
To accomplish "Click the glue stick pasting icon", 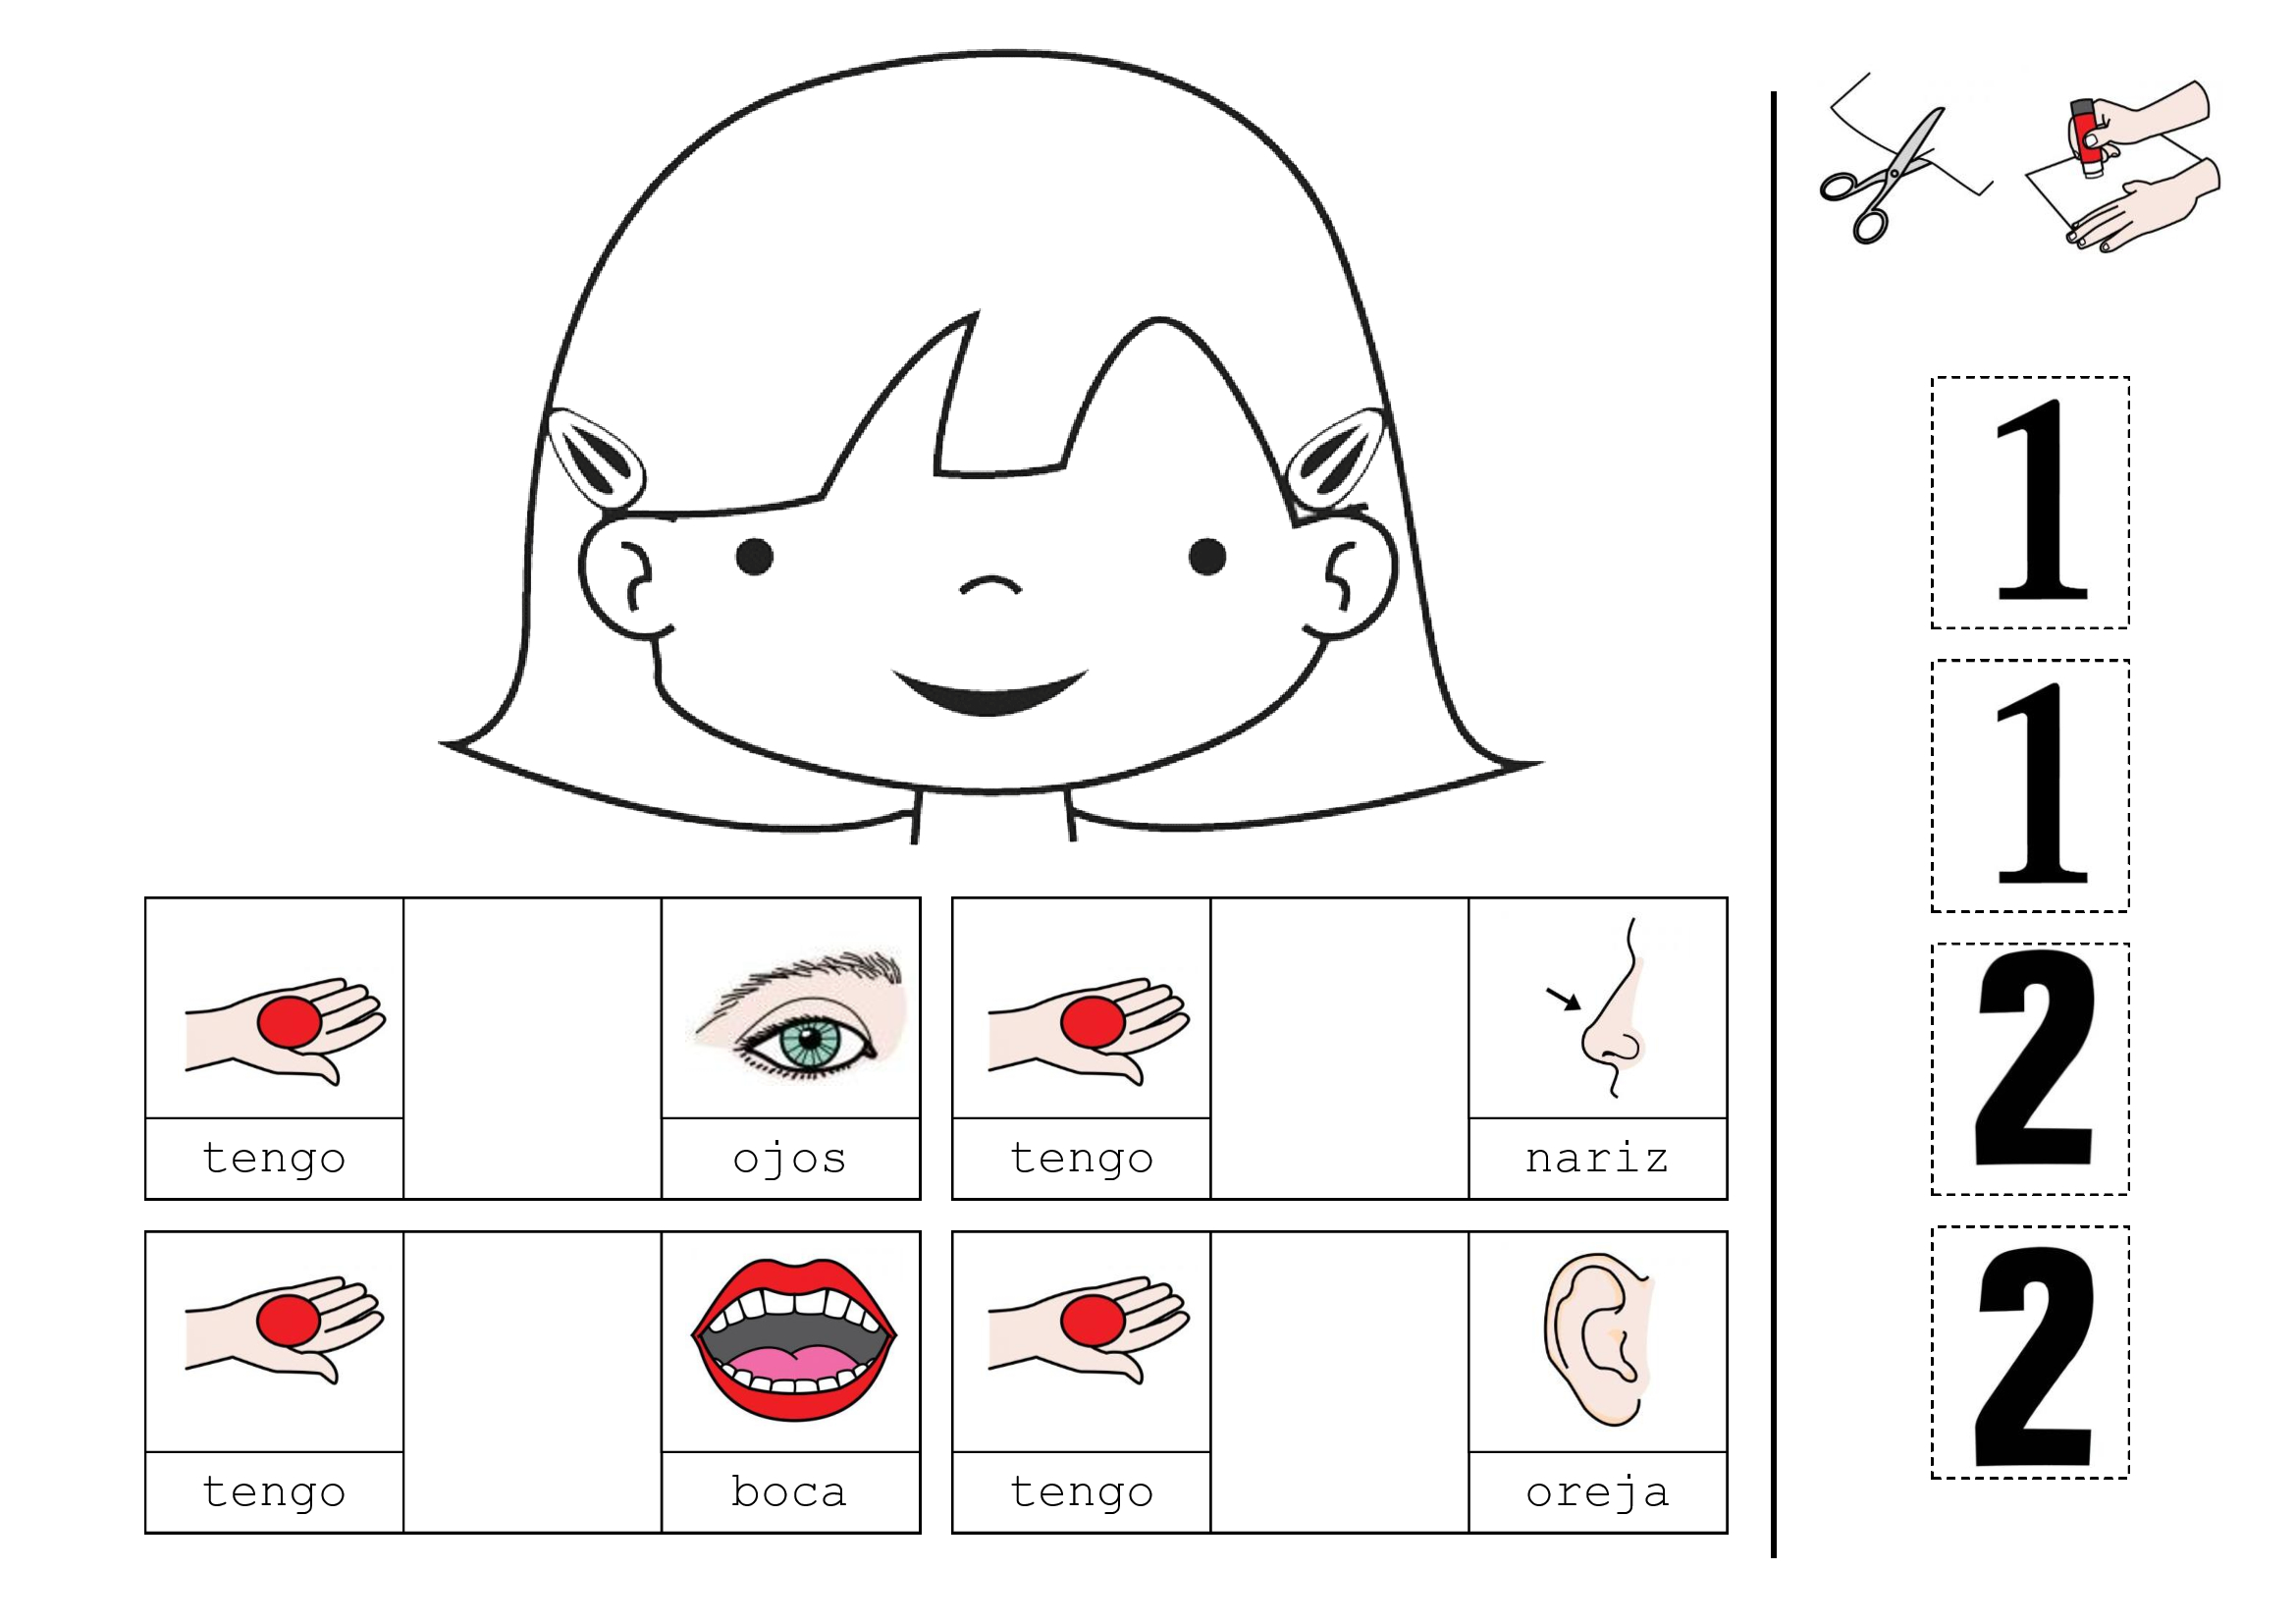I will click(x=2122, y=167).
